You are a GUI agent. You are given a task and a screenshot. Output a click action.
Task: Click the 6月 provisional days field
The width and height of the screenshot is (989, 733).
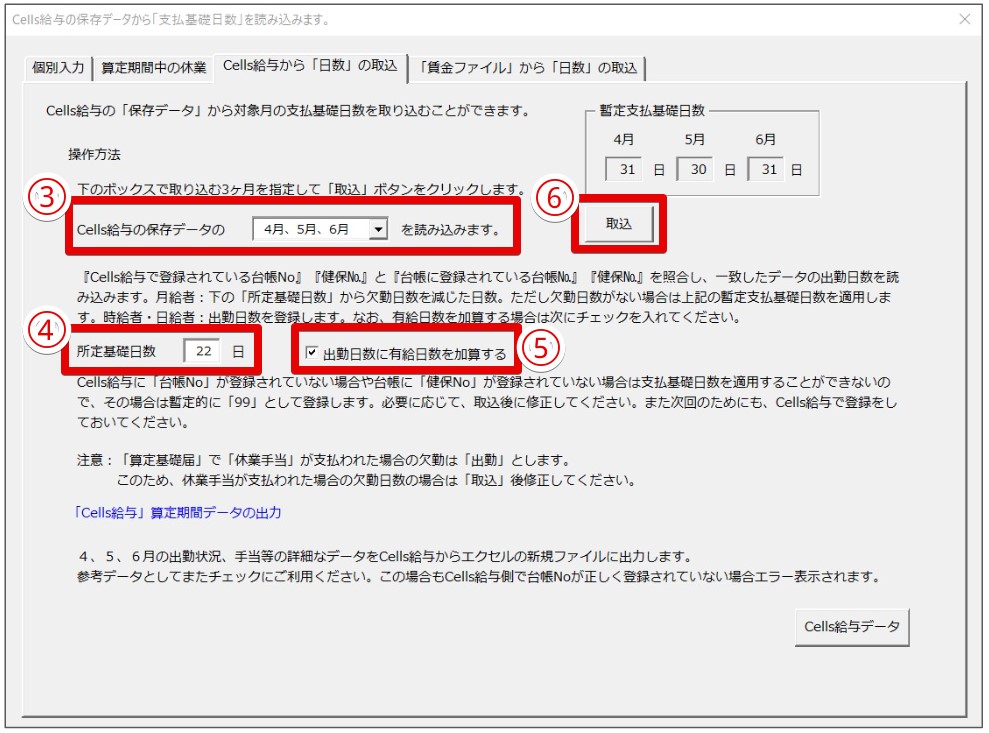pyautogui.click(x=766, y=169)
